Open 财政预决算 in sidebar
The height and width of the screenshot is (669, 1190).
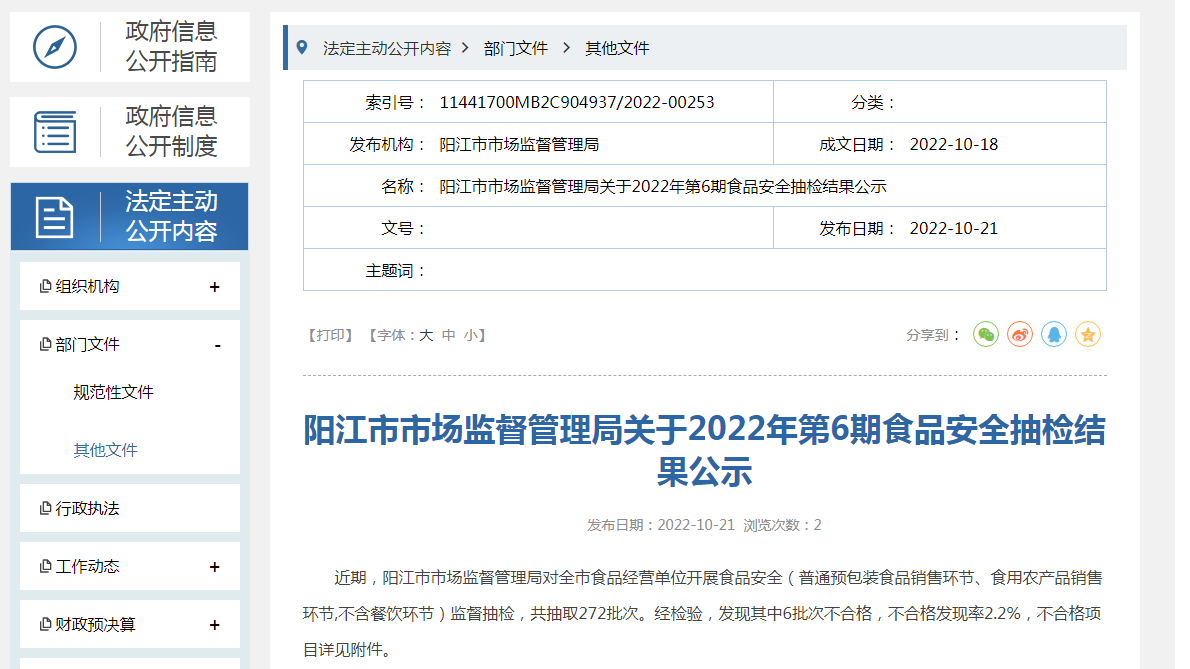click(96, 624)
